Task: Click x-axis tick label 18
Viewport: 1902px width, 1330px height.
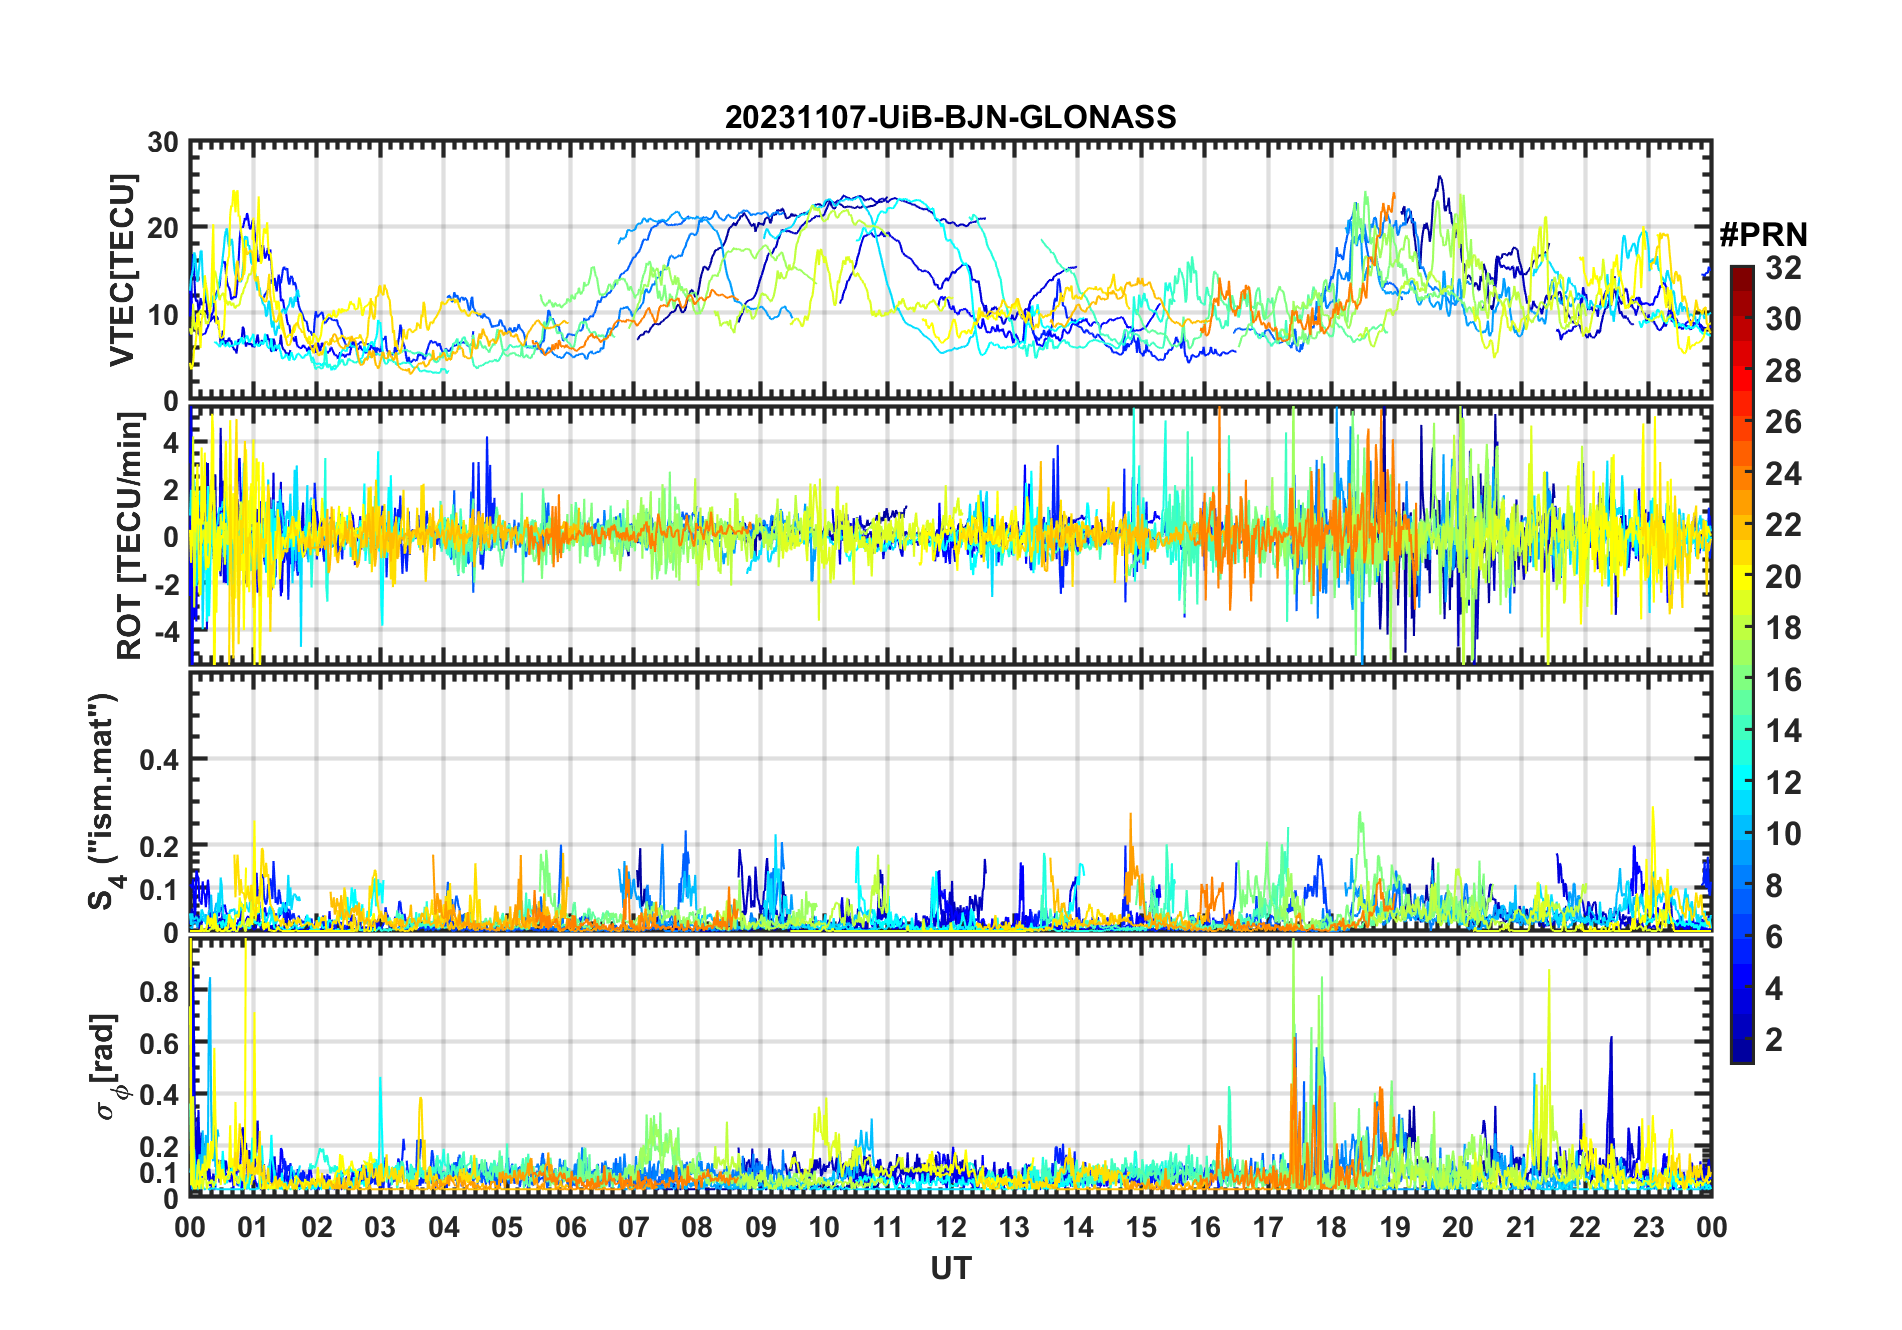Action: point(1331,1227)
